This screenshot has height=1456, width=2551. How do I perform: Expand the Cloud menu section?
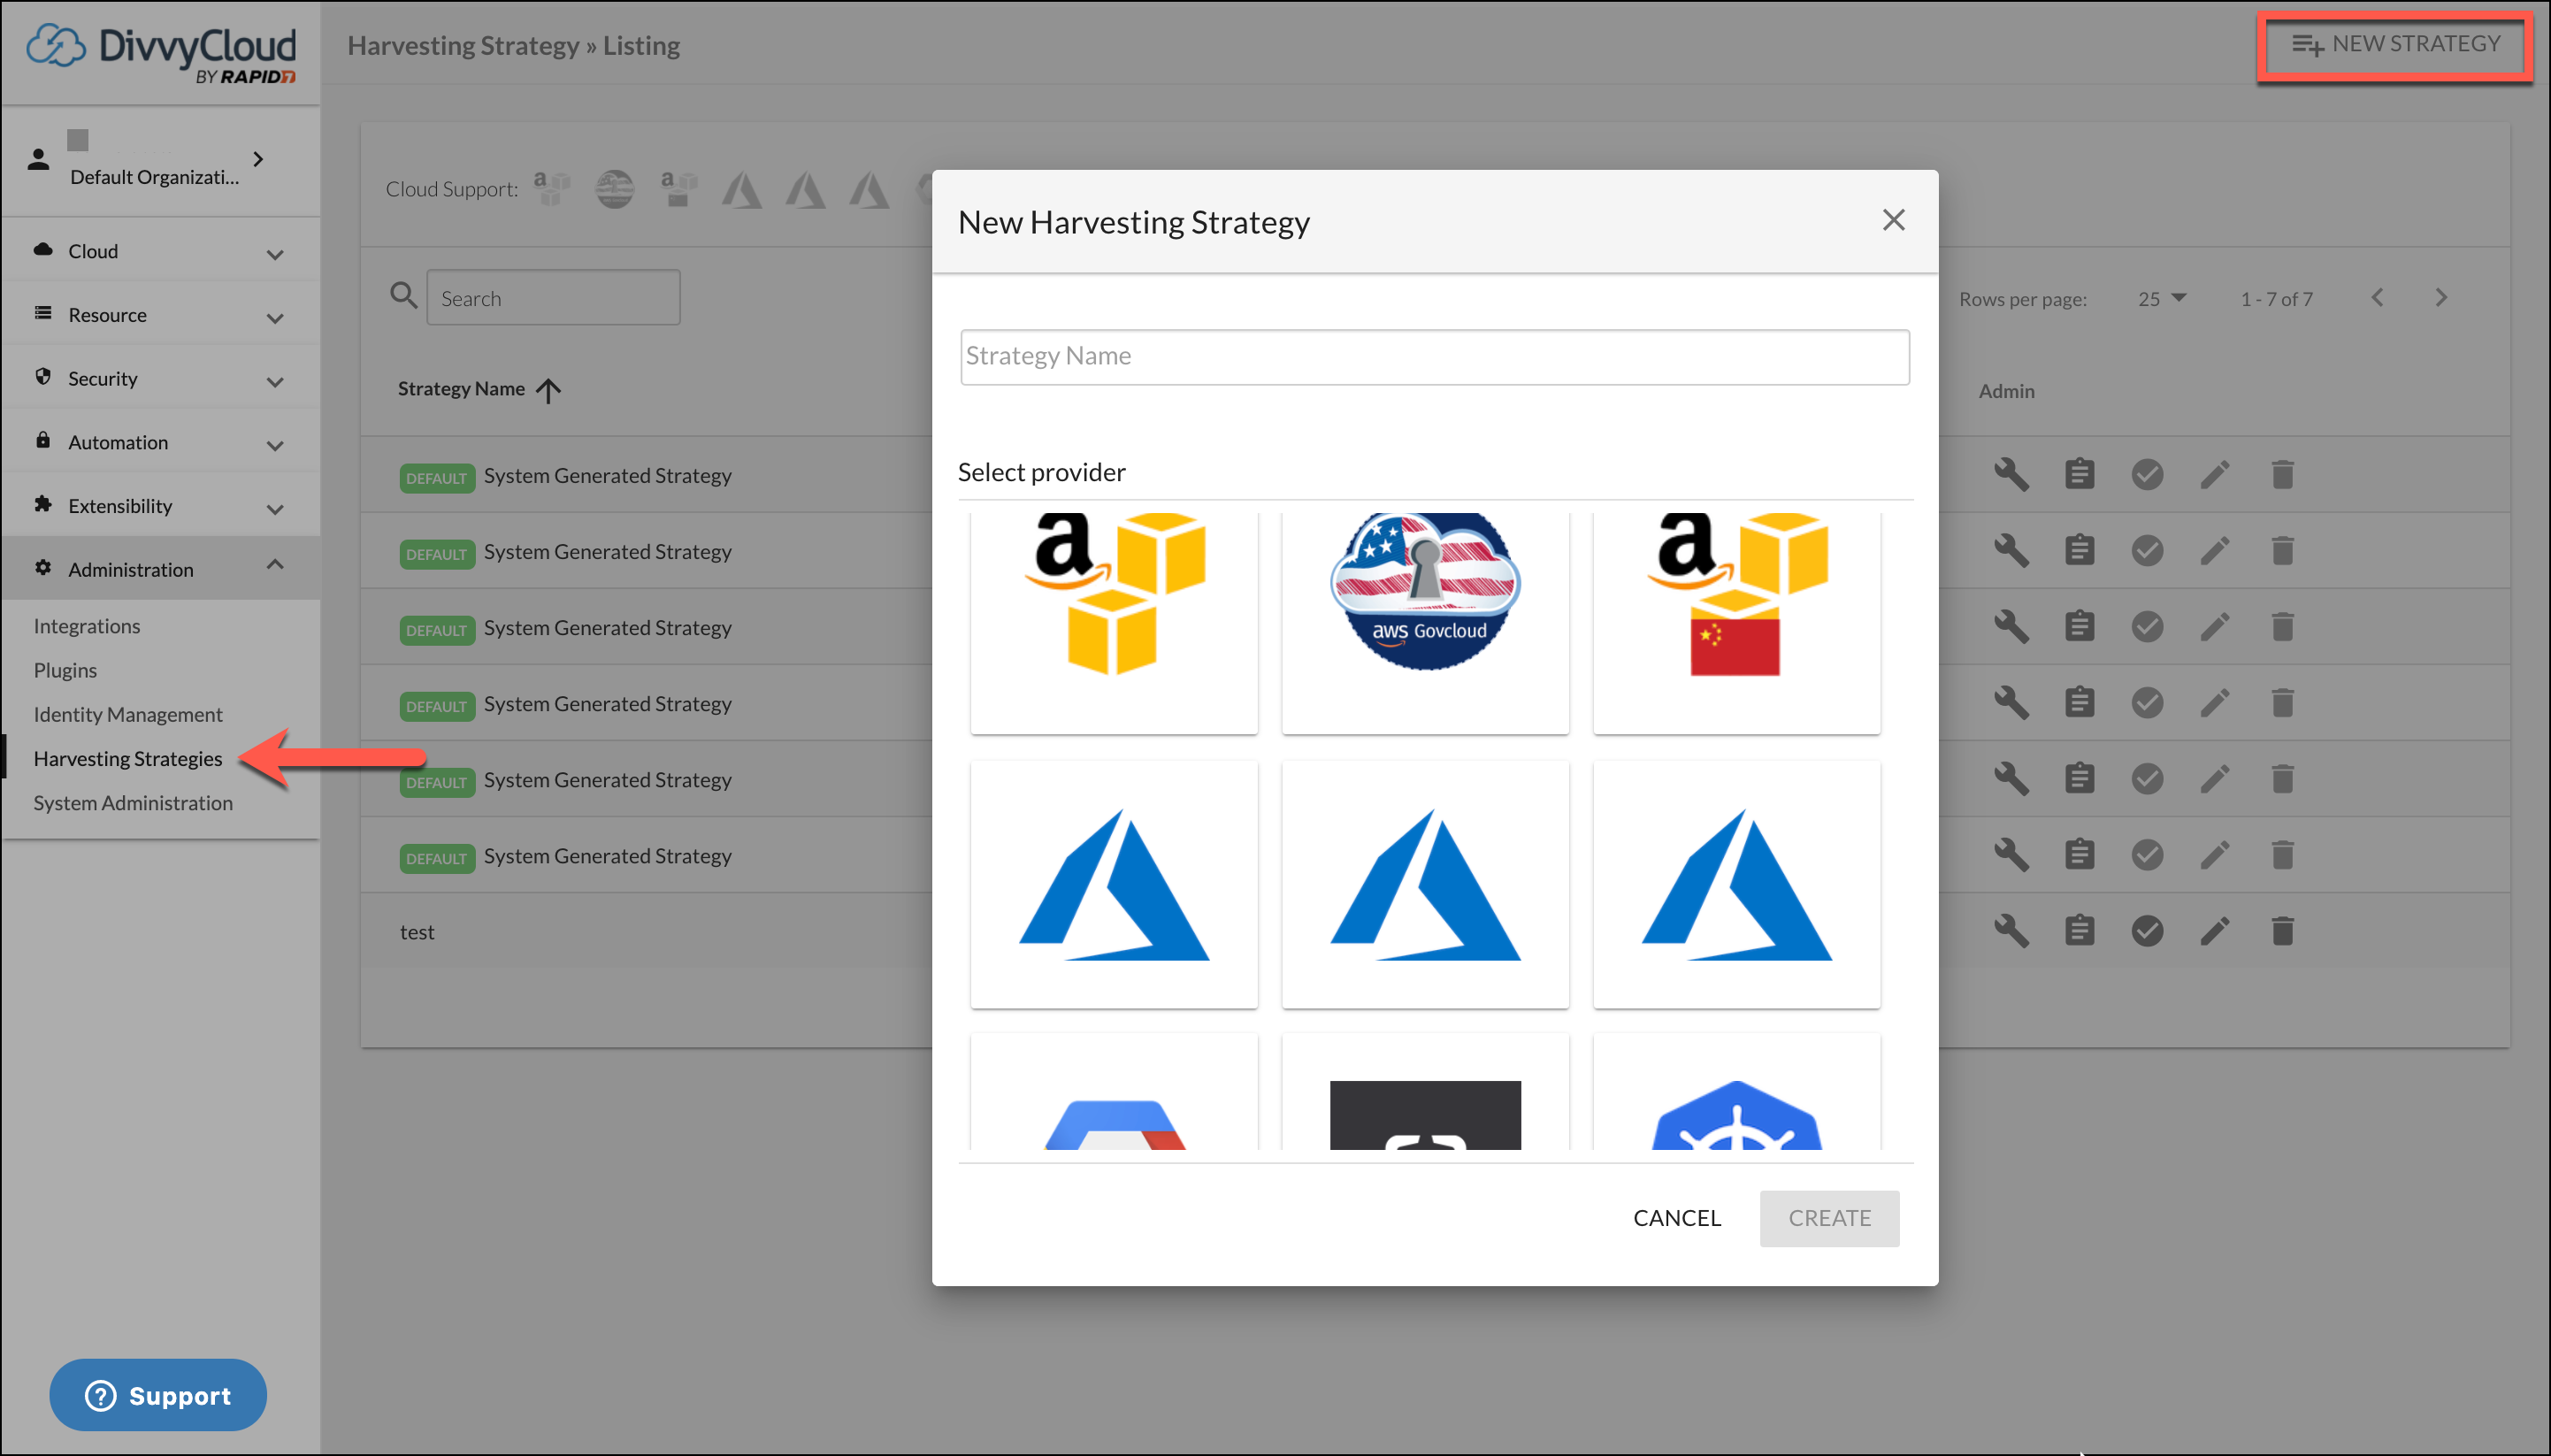click(161, 251)
